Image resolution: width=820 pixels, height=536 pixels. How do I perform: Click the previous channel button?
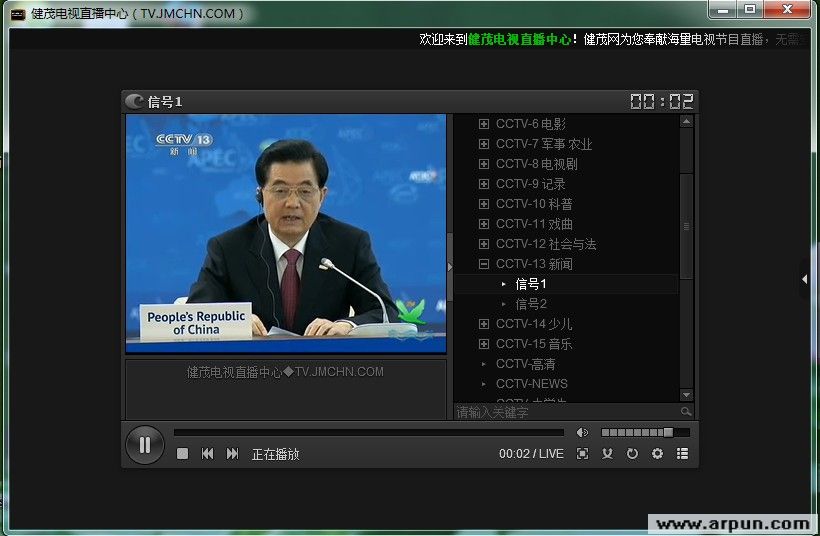[207, 454]
